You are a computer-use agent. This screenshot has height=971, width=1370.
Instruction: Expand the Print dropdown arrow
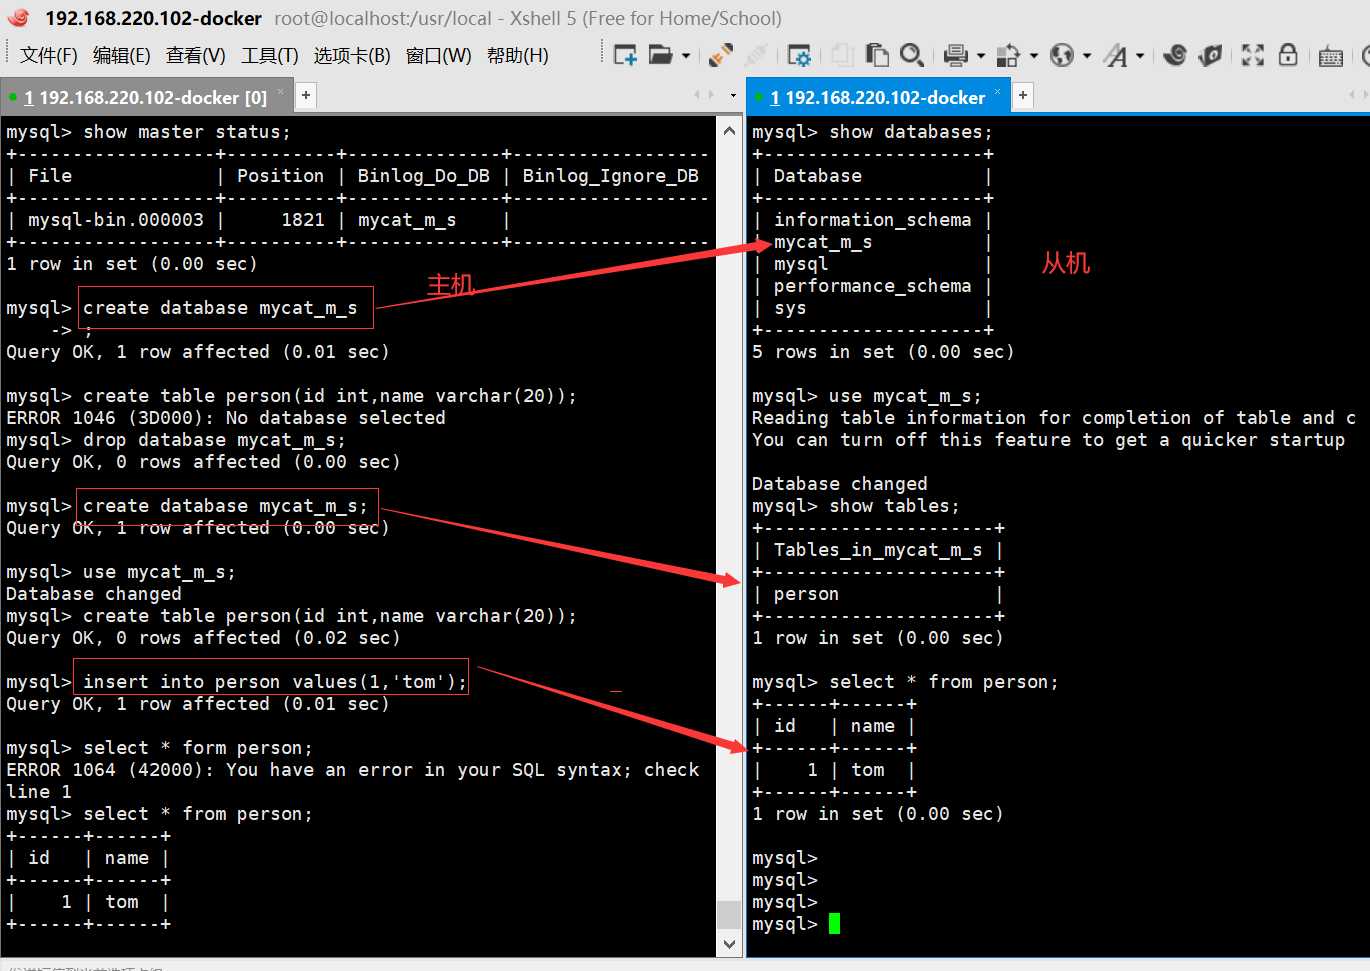coord(981,56)
